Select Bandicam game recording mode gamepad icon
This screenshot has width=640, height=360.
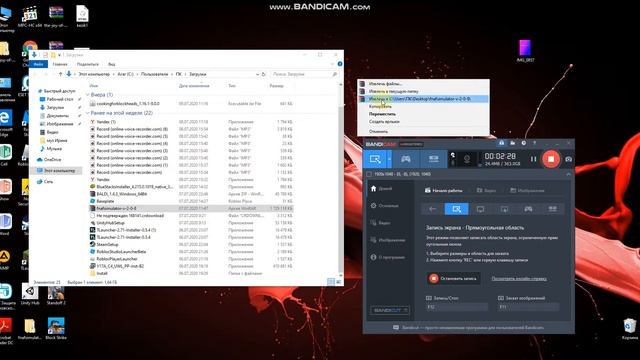click(x=405, y=159)
